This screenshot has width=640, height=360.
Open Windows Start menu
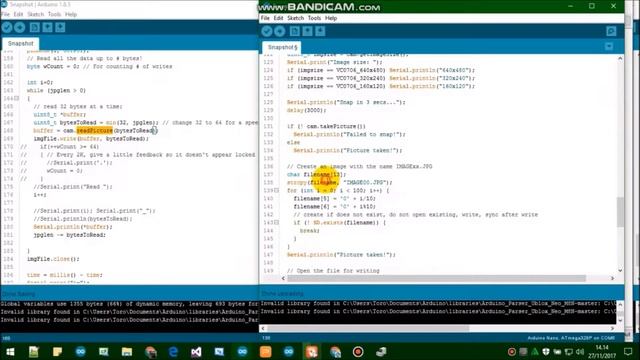pos(10,351)
